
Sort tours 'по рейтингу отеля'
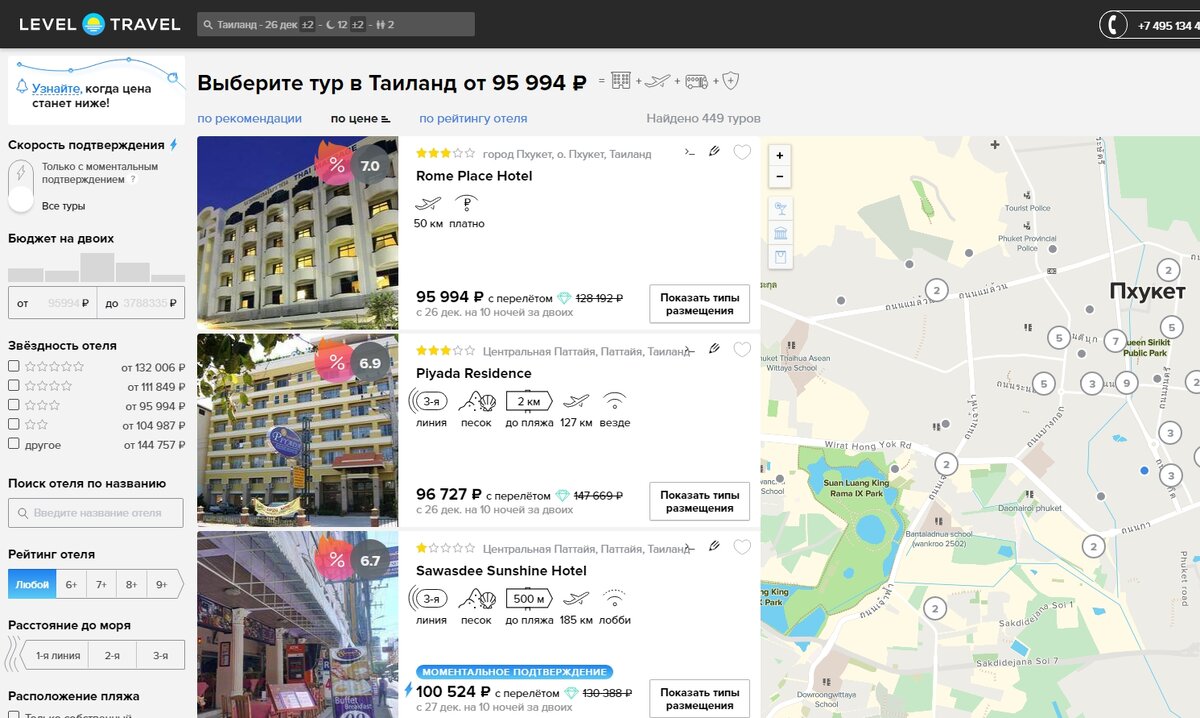click(x=473, y=118)
